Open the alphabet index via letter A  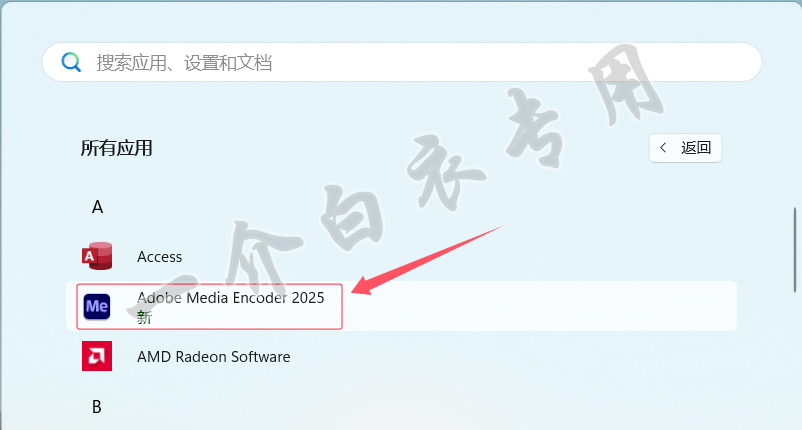(97, 207)
